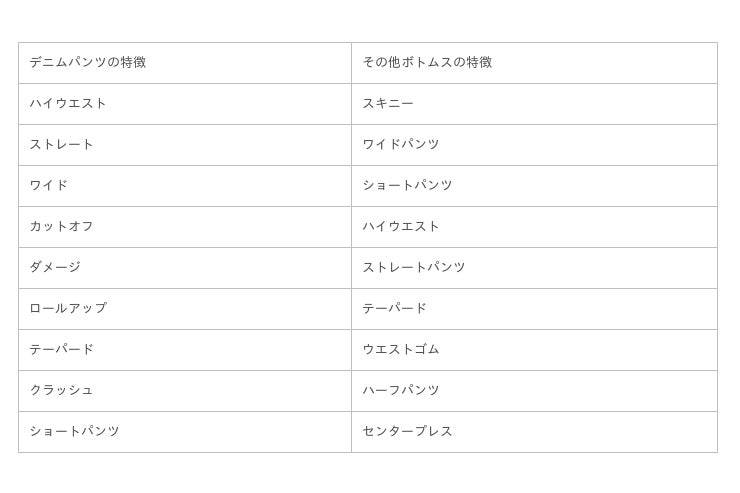
Task: Click the その他ボトムスの特徴 header cell
Action: tap(427, 62)
